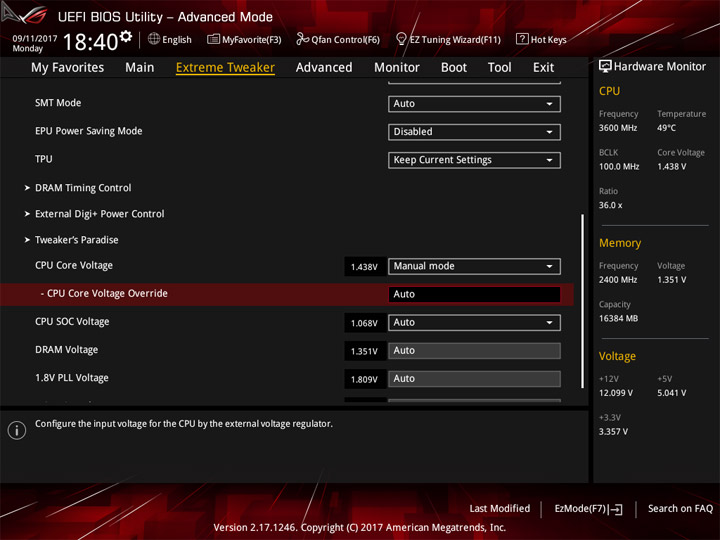Switch to My Favorites tab
This screenshot has height=540, width=720.
(x=68, y=68)
